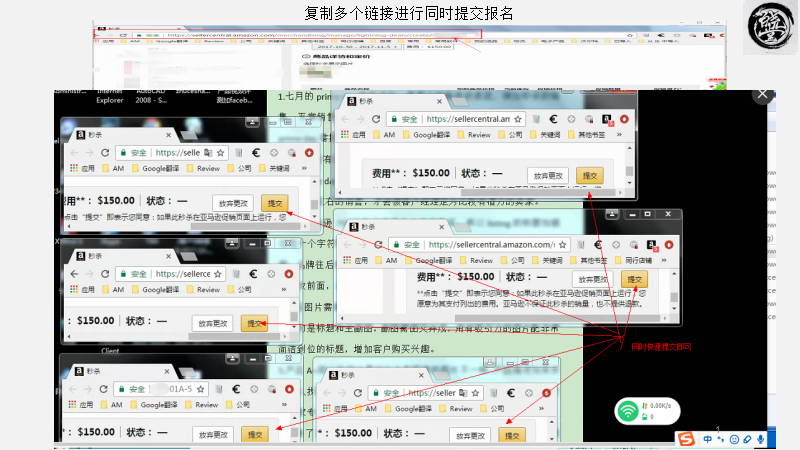The image size is (800, 450).
Task: Expand bookmark overflow » in the top-right window
Action: [619, 135]
